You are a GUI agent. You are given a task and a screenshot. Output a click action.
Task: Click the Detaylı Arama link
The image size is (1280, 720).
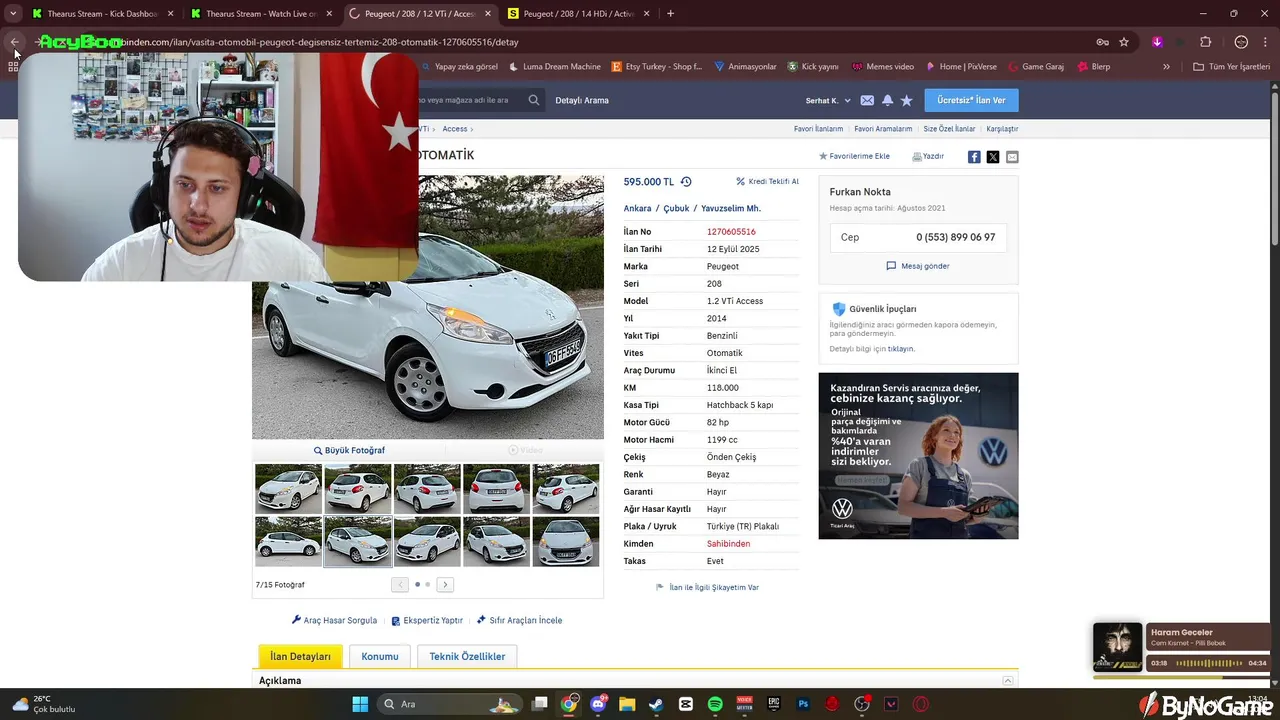[x=582, y=100]
